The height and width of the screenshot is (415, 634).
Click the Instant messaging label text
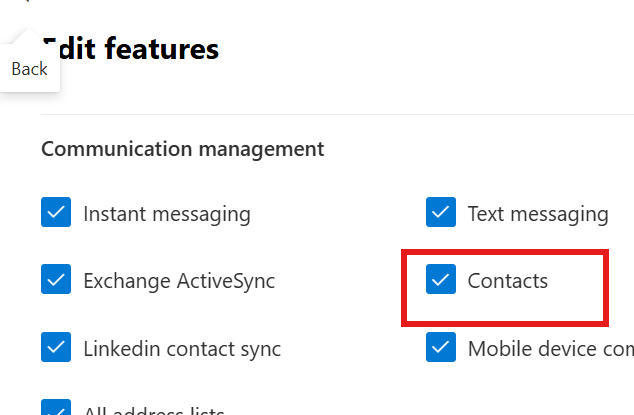[167, 214]
